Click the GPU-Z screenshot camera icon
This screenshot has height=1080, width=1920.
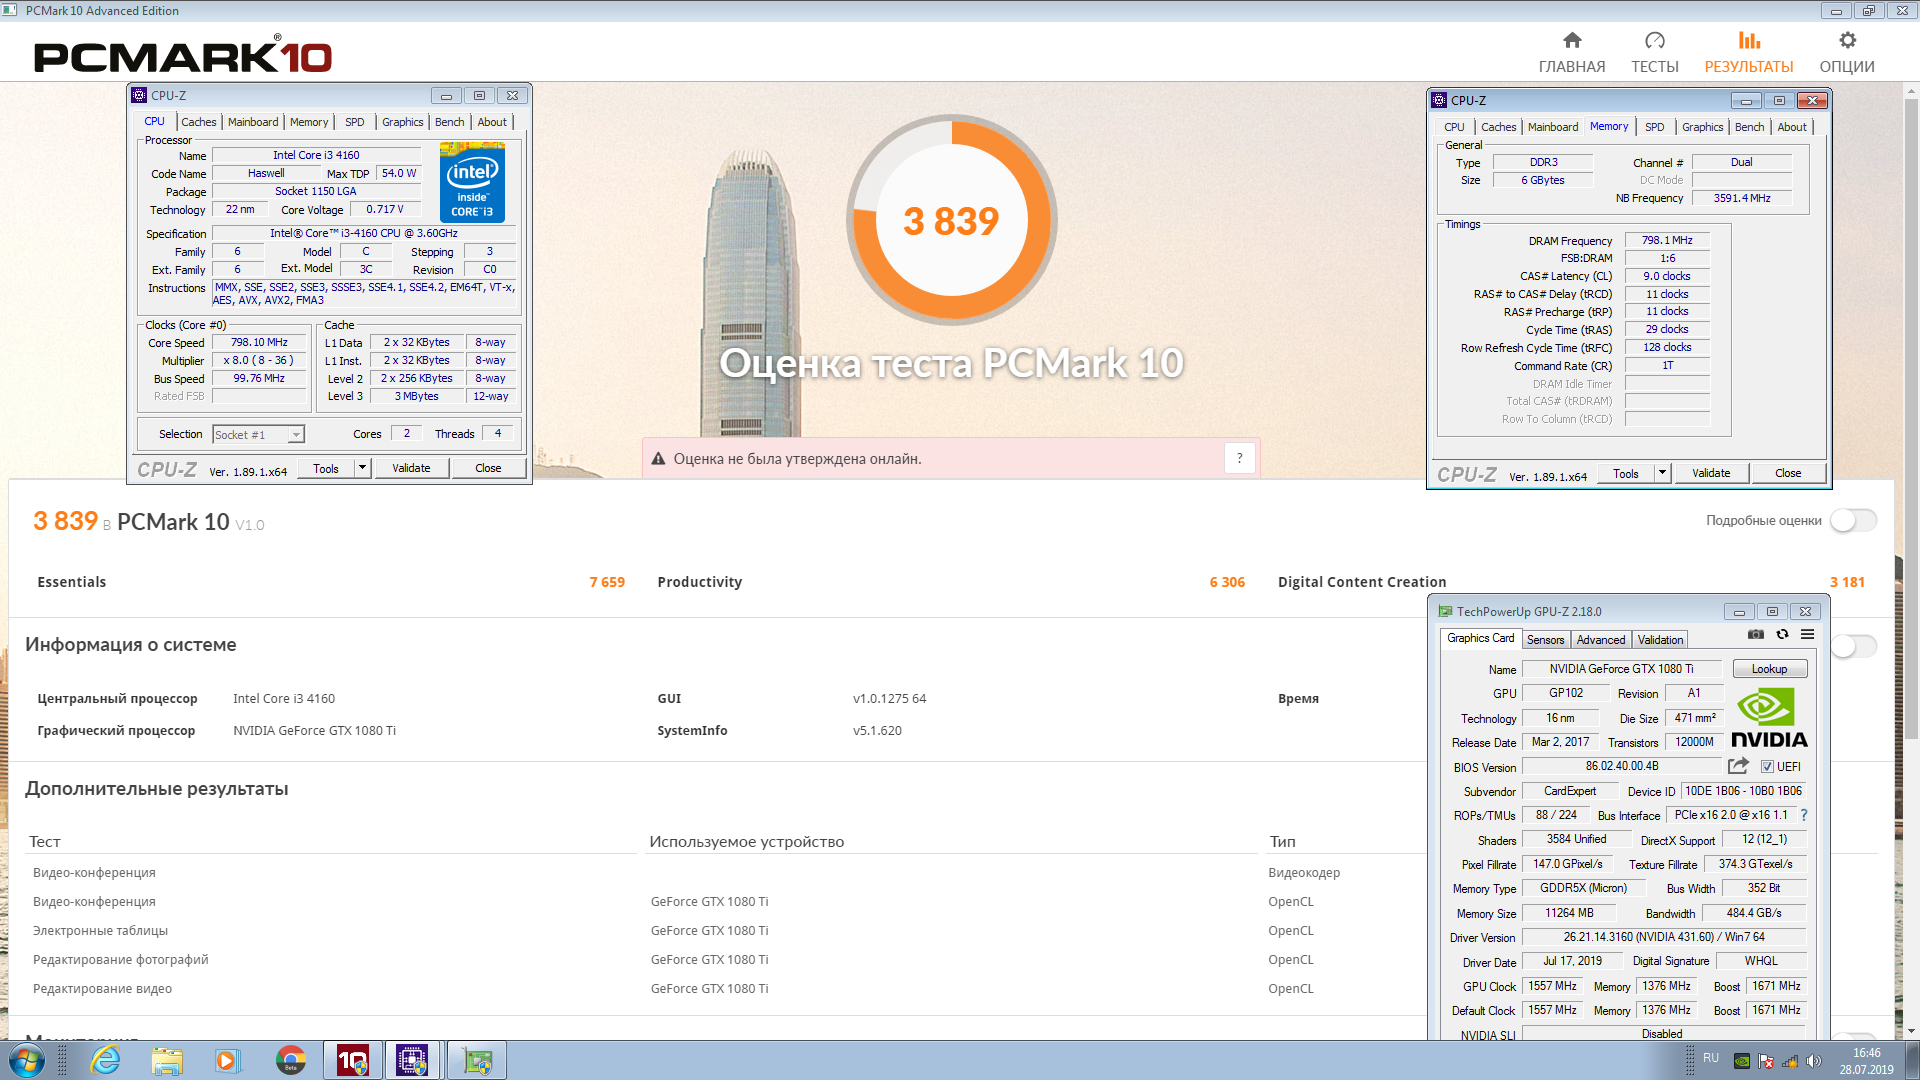pos(1755,634)
